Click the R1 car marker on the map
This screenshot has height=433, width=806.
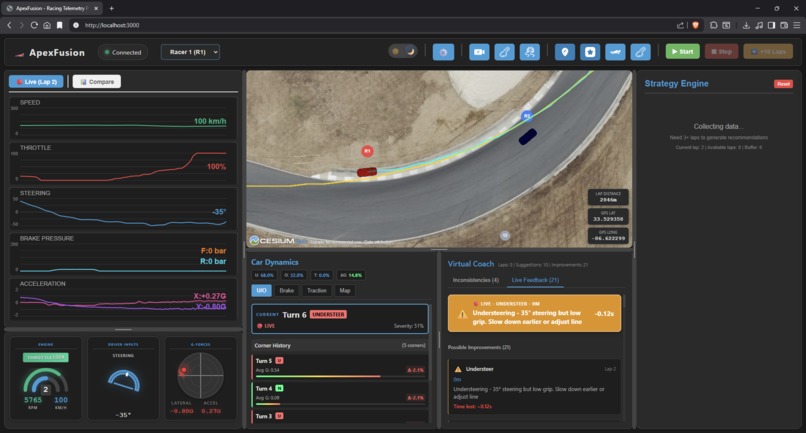click(367, 151)
